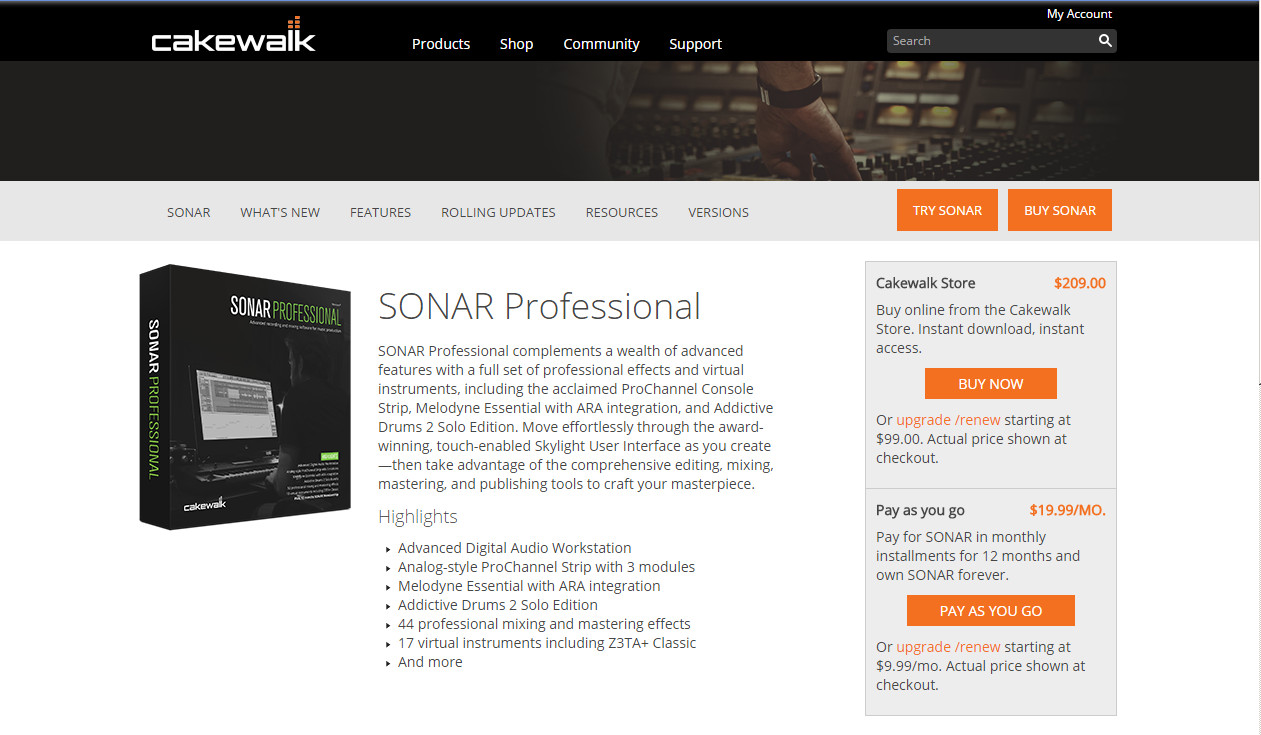Open the Support menu
The width and height of the screenshot is (1261, 735).
point(695,44)
